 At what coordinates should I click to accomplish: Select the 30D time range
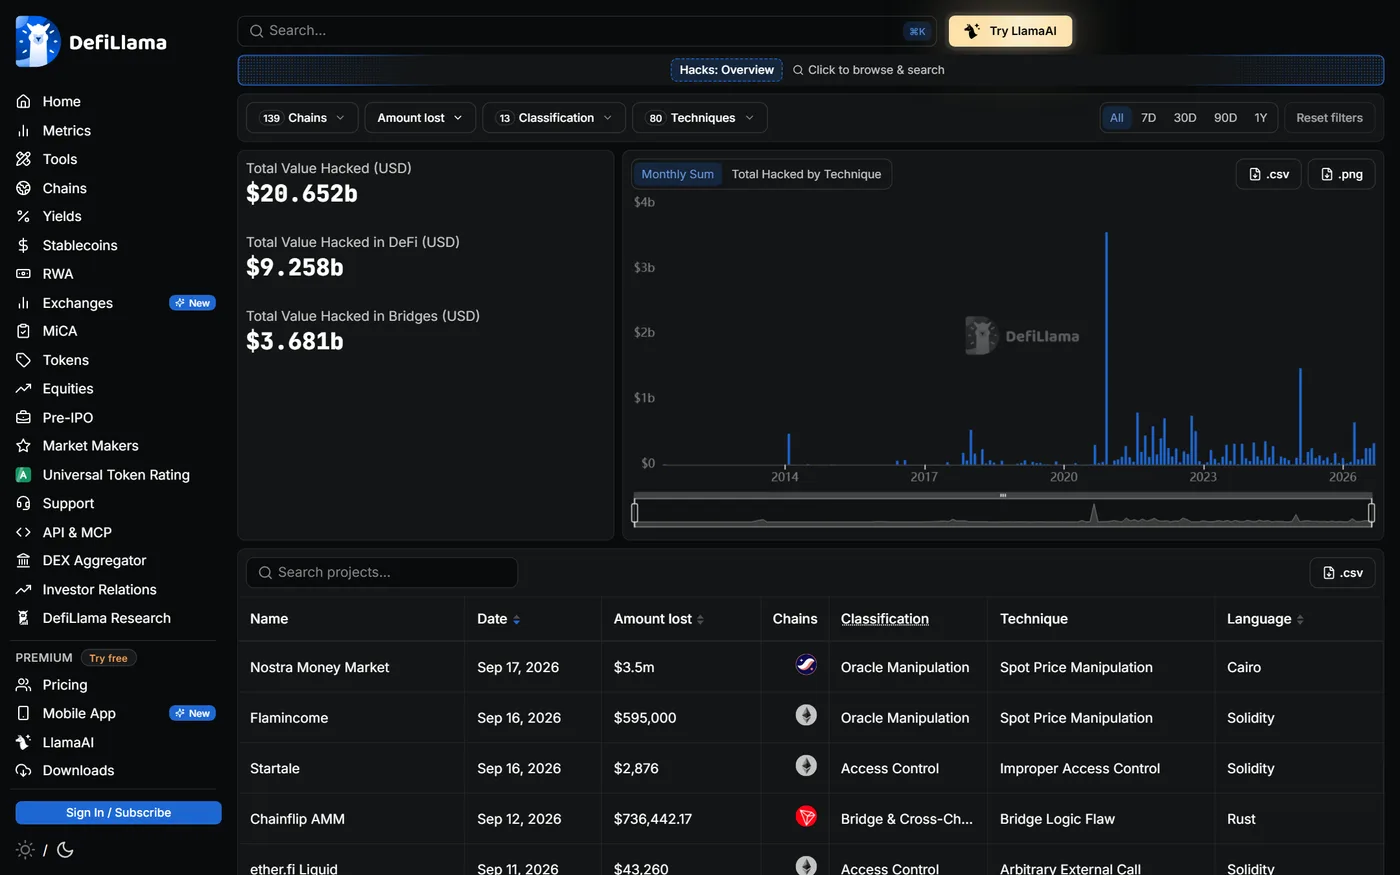(1185, 118)
